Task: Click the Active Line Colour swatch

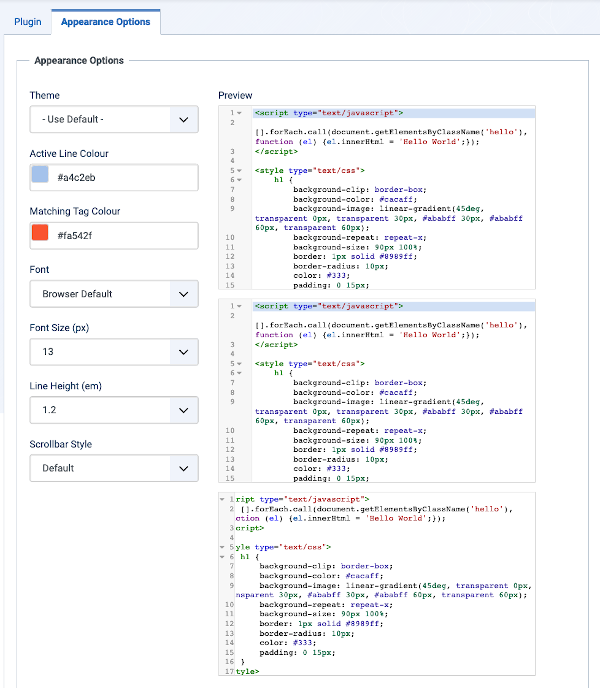Action: [x=40, y=174]
